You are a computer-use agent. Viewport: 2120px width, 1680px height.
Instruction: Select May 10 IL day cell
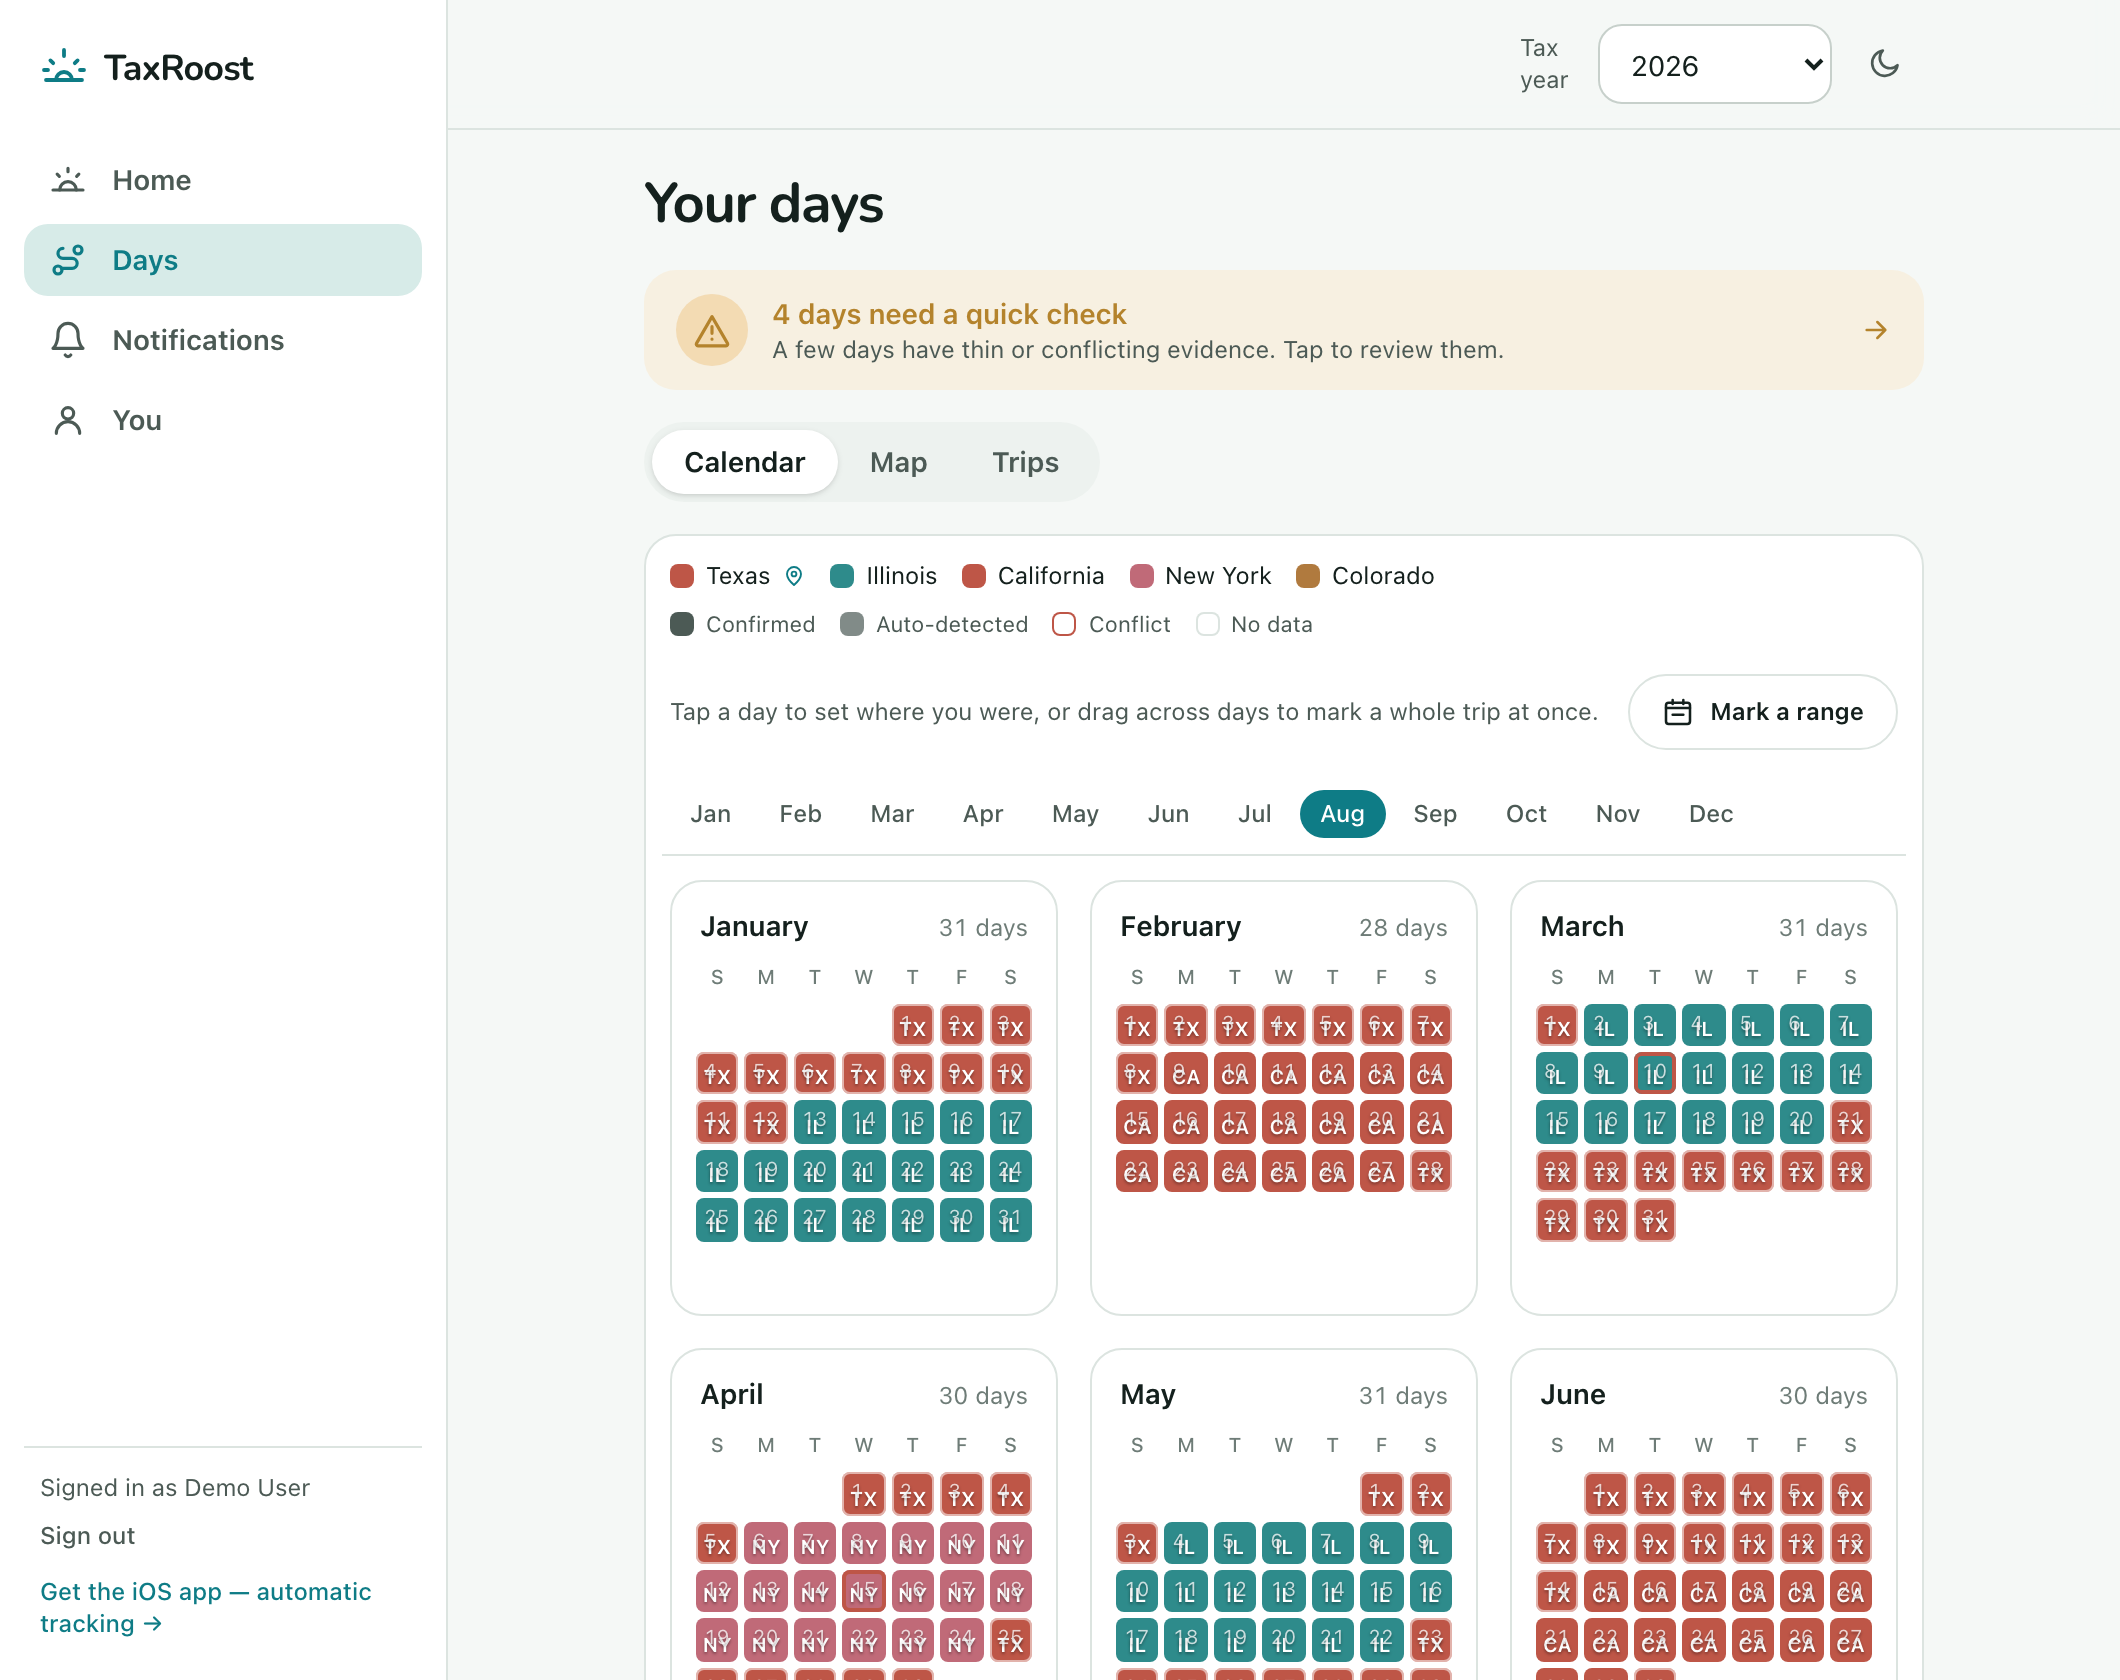tap(1137, 1591)
